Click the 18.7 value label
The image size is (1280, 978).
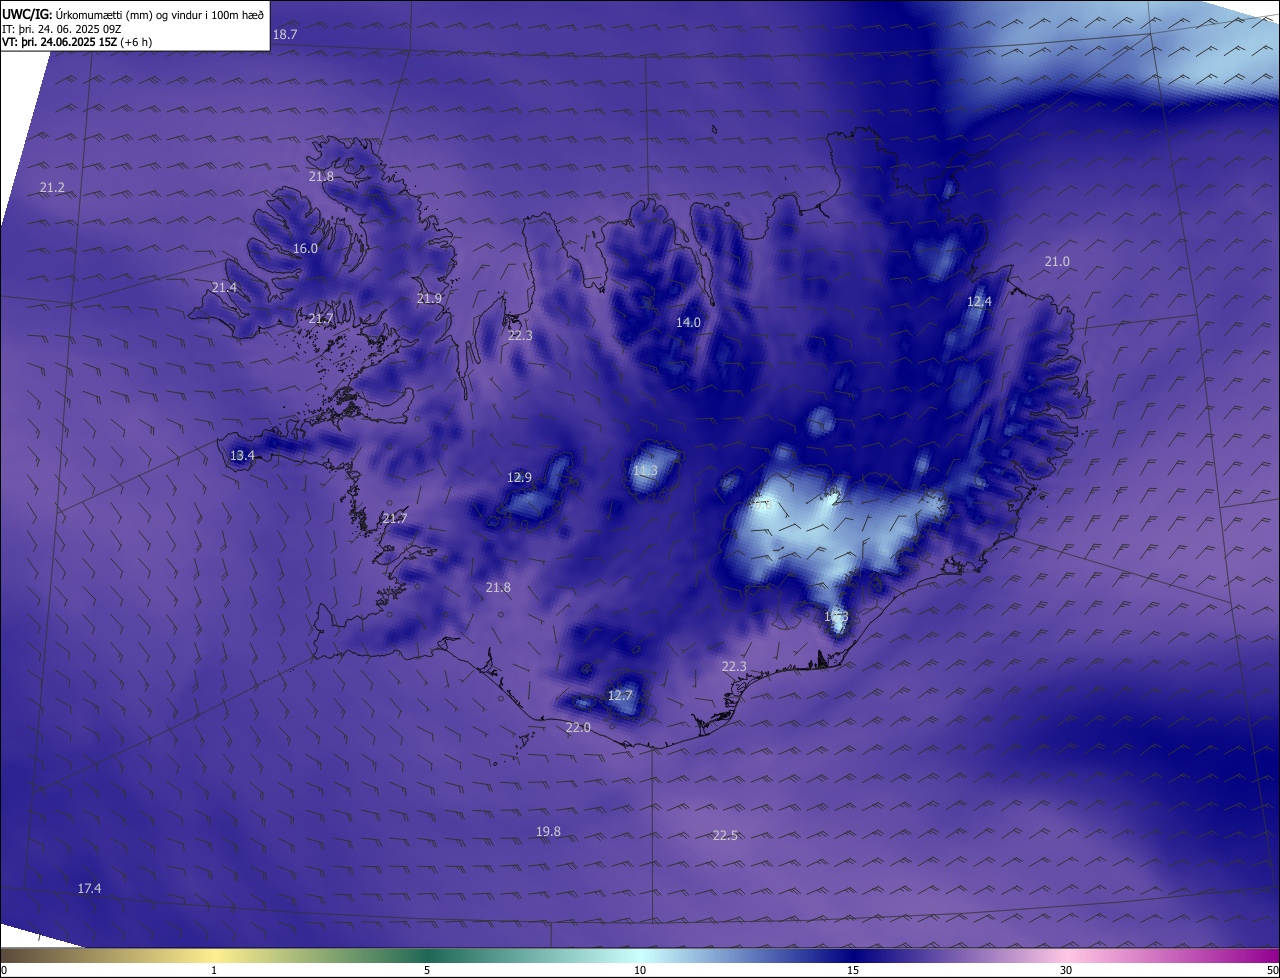285,34
